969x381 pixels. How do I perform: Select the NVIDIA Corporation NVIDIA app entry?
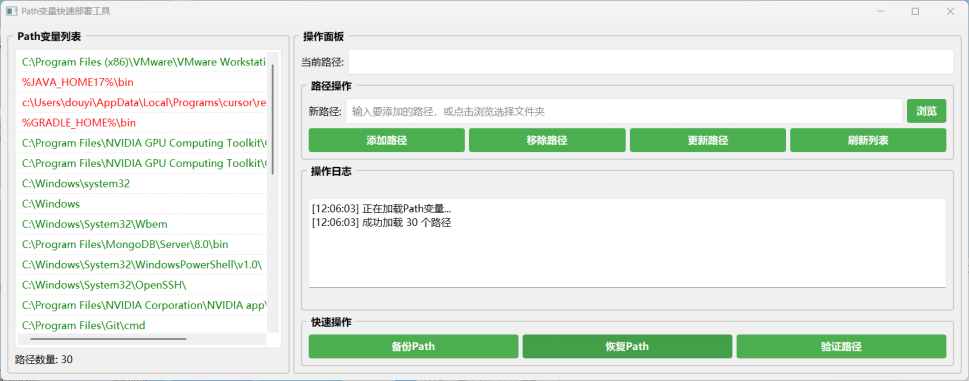click(143, 305)
